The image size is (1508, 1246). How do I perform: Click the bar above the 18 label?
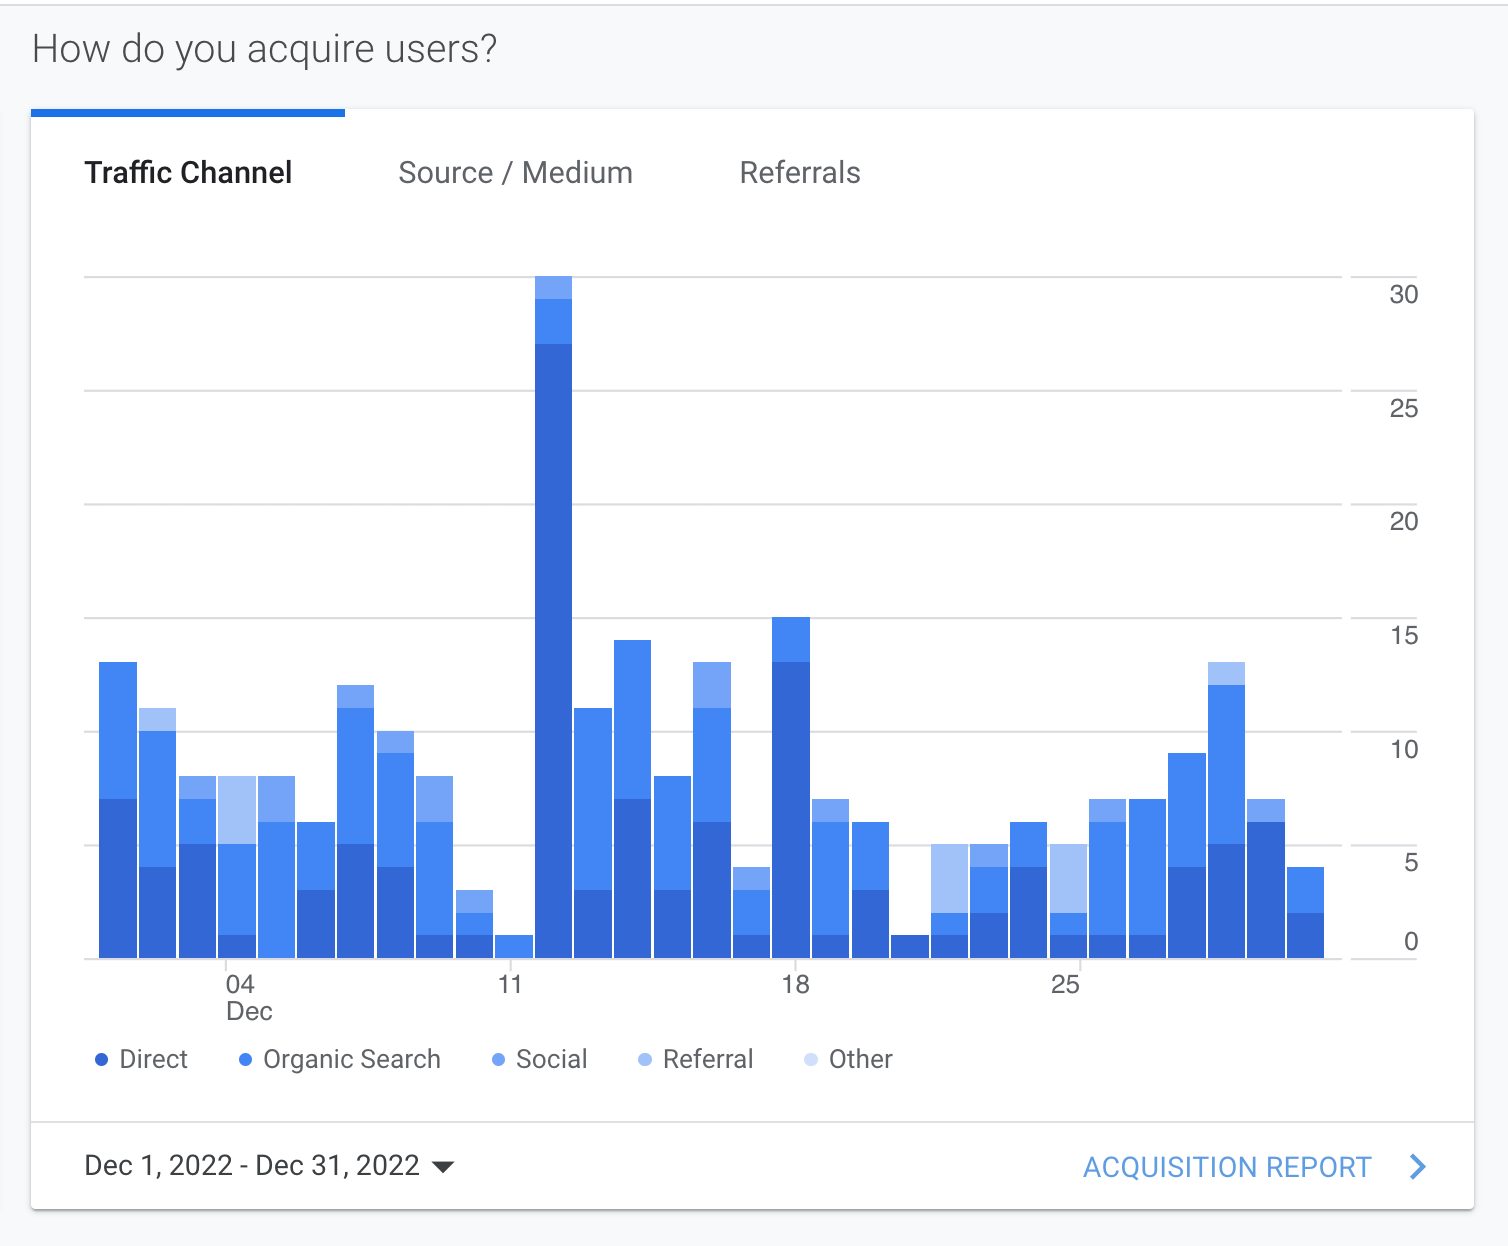tap(791, 790)
